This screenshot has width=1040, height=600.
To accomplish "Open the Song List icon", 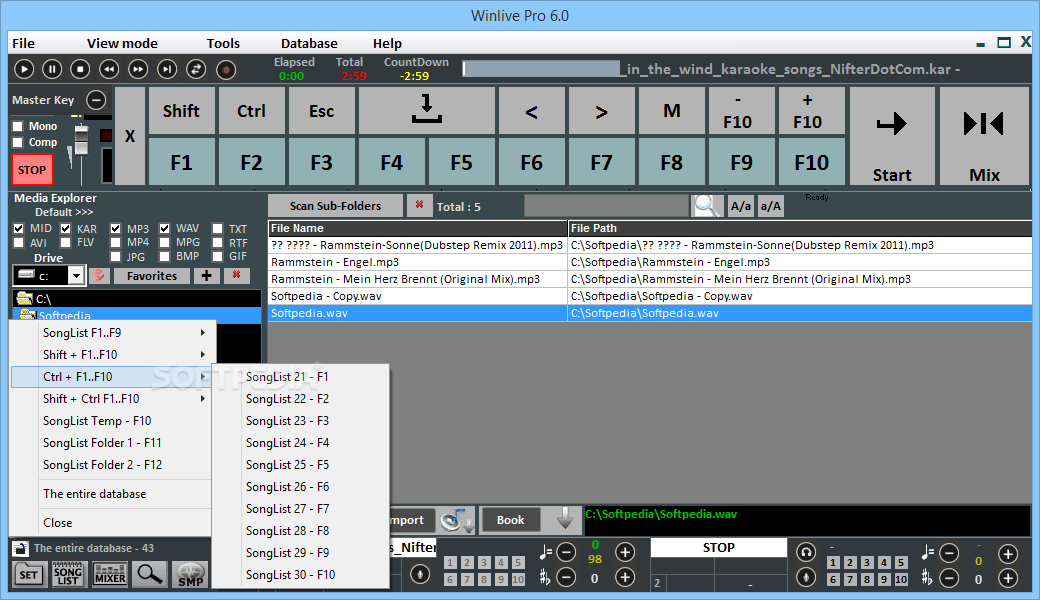I will pyautogui.click(x=68, y=574).
